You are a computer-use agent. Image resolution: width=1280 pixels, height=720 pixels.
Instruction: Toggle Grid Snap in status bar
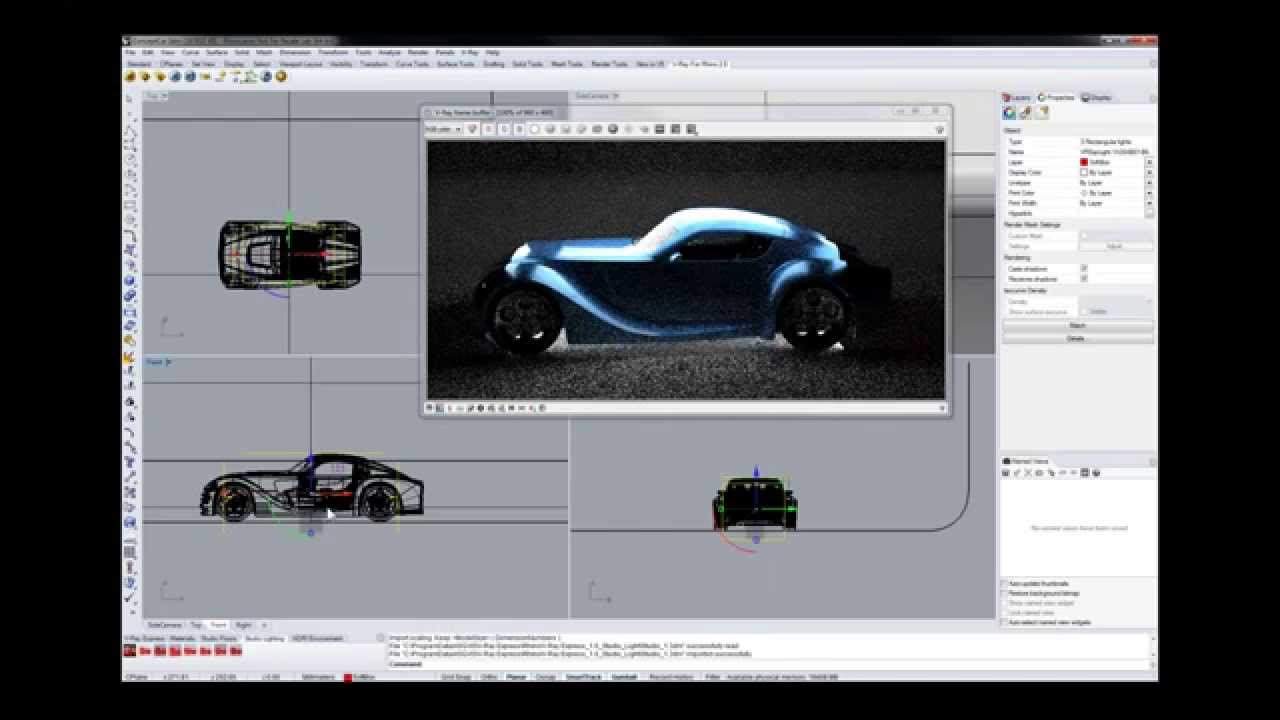point(457,677)
